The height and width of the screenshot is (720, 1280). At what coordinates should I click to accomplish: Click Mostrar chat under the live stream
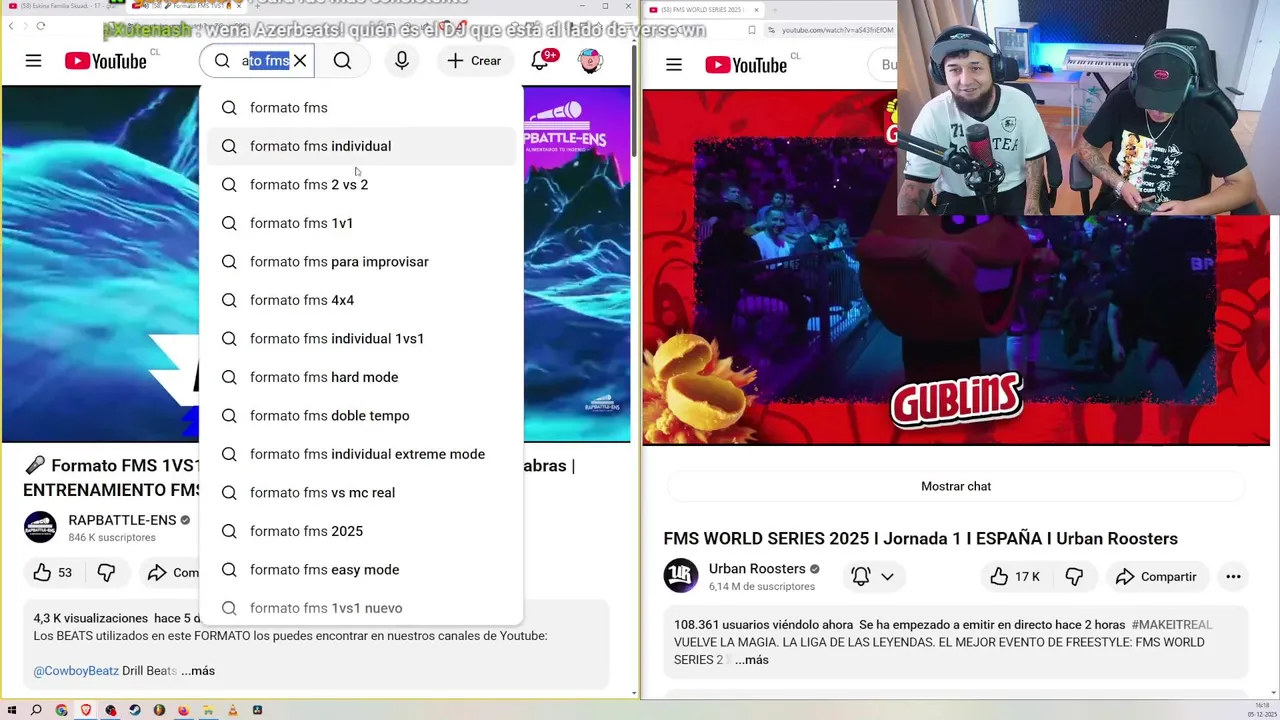[956, 486]
